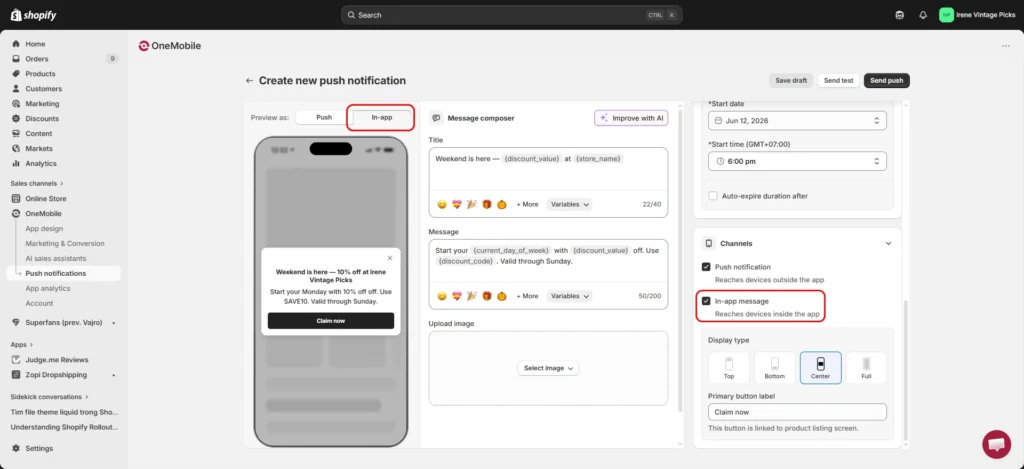Image resolution: width=1024 pixels, height=469 pixels.
Task: Expand the Apps section in sidebar
Action: pos(22,344)
